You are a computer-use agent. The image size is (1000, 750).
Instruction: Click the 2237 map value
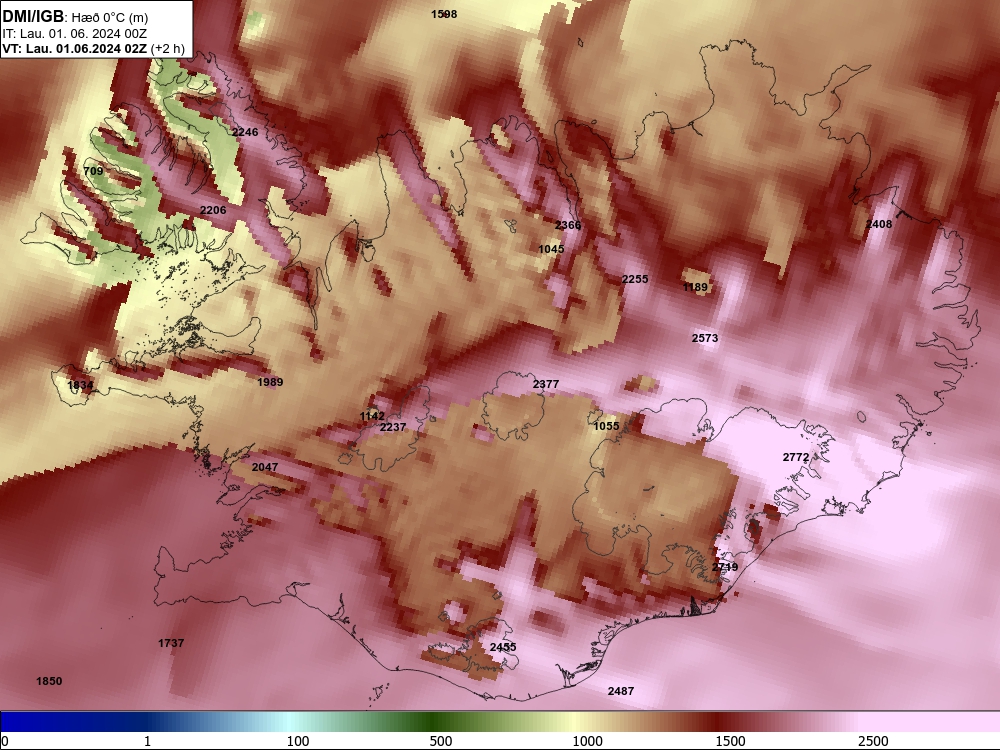392,427
